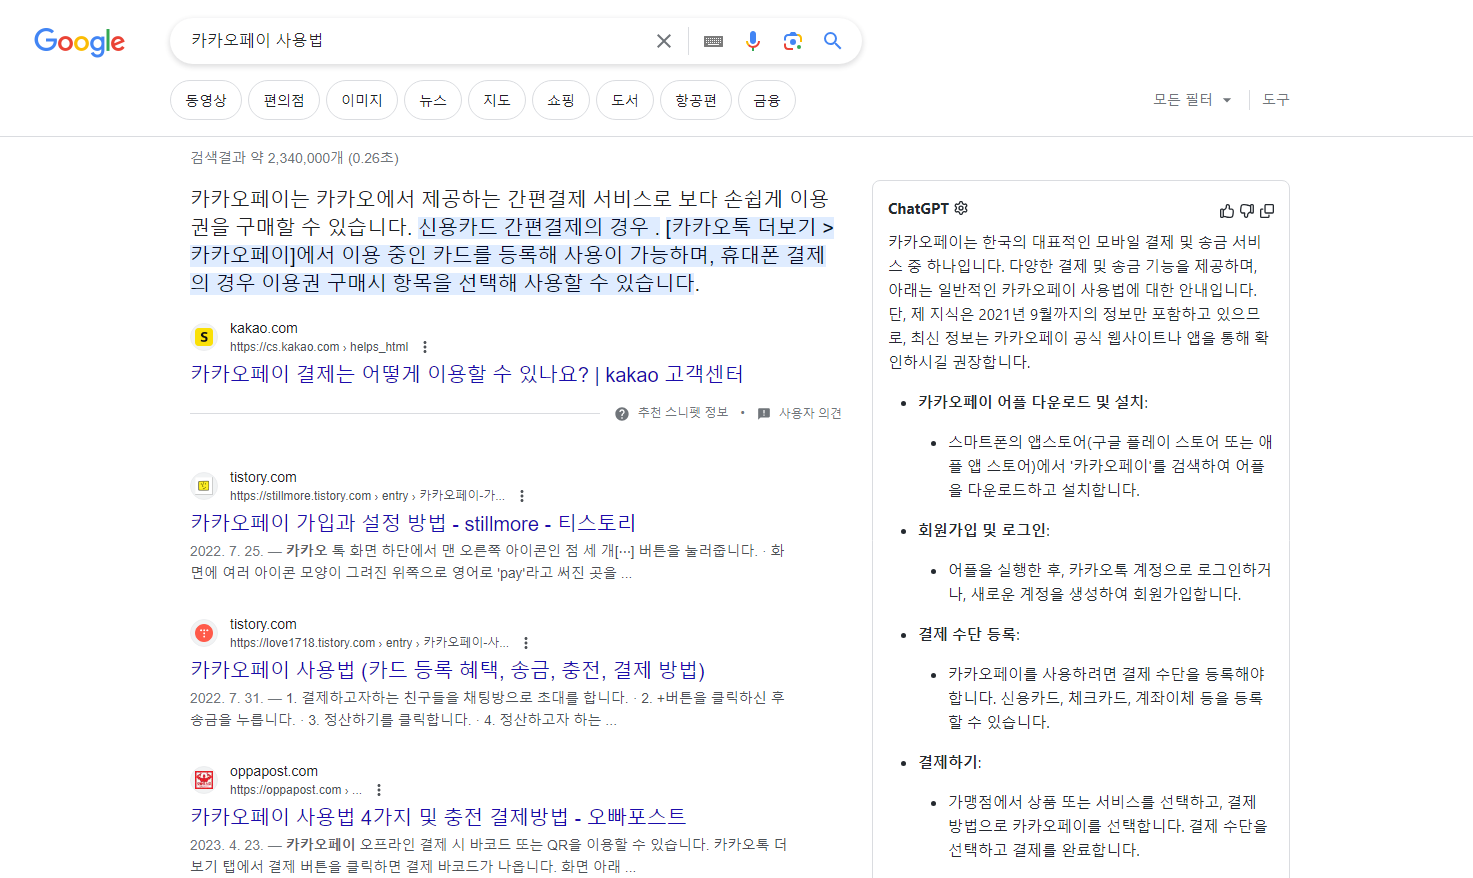Open Google Lens image search
The width and height of the screenshot is (1473, 878).
coord(793,40)
